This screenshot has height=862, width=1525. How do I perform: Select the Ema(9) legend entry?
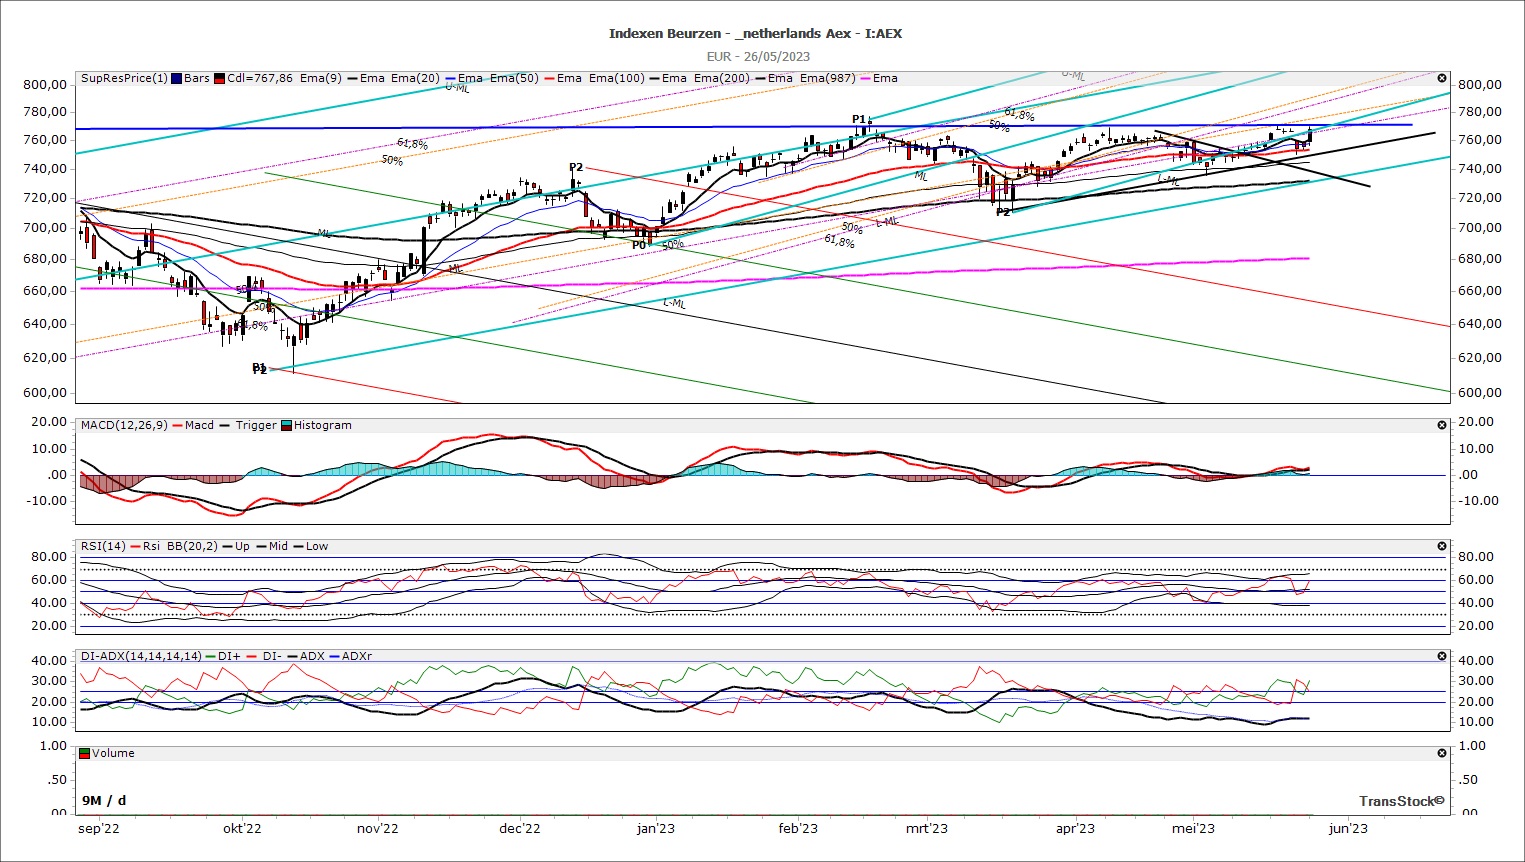321,78
